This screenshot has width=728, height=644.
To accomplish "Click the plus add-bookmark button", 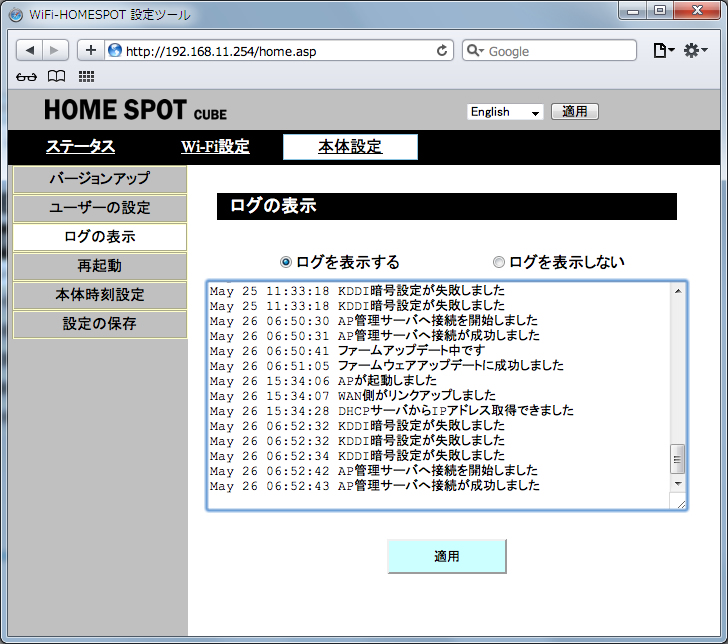I will [x=91, y=50].
